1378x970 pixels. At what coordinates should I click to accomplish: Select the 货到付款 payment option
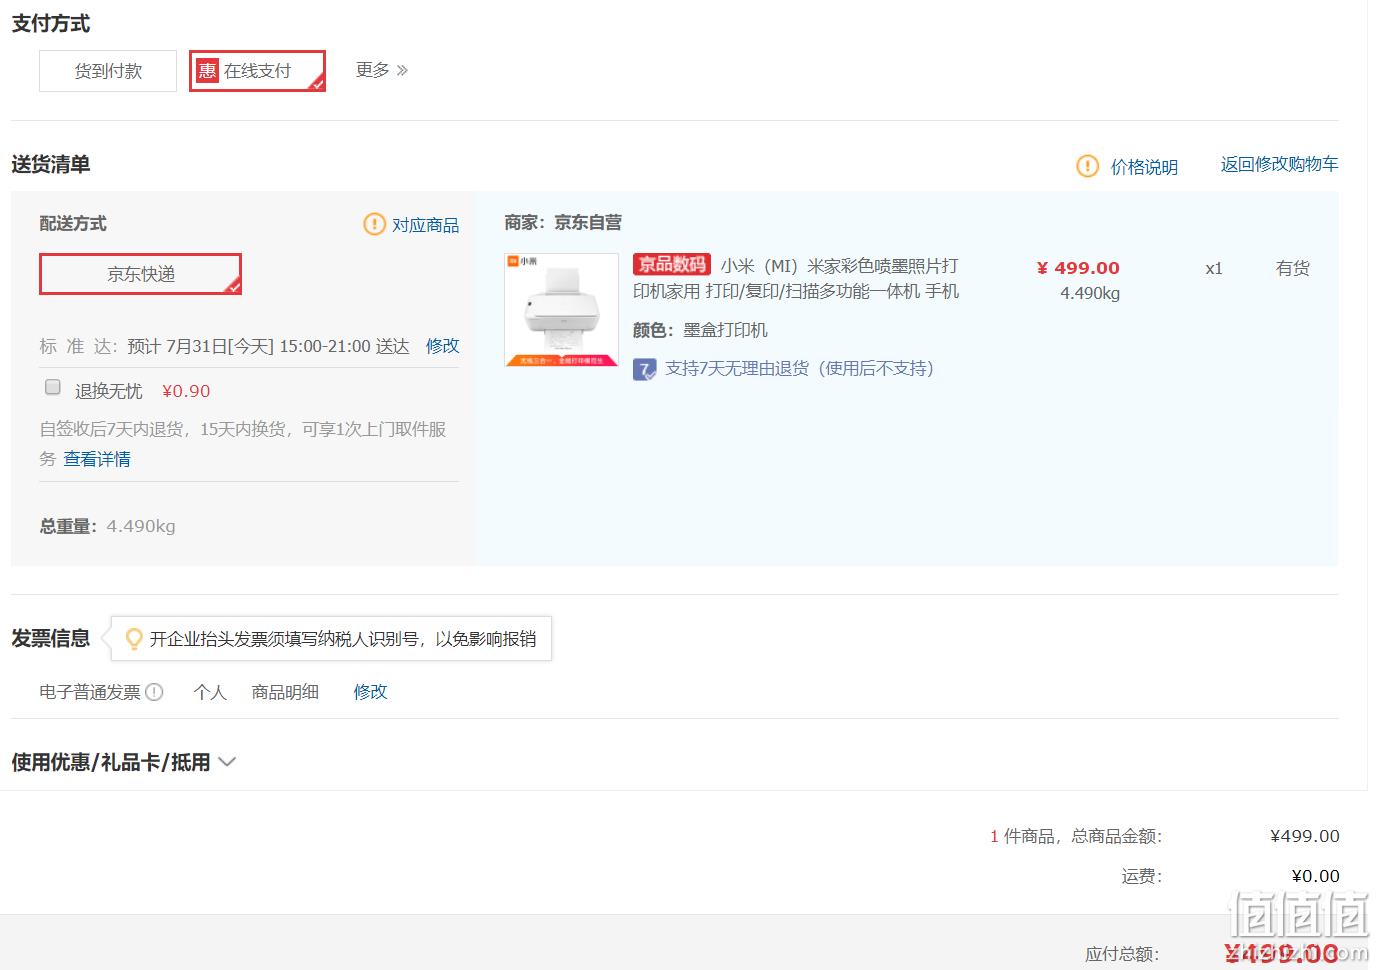click(108, 71)
